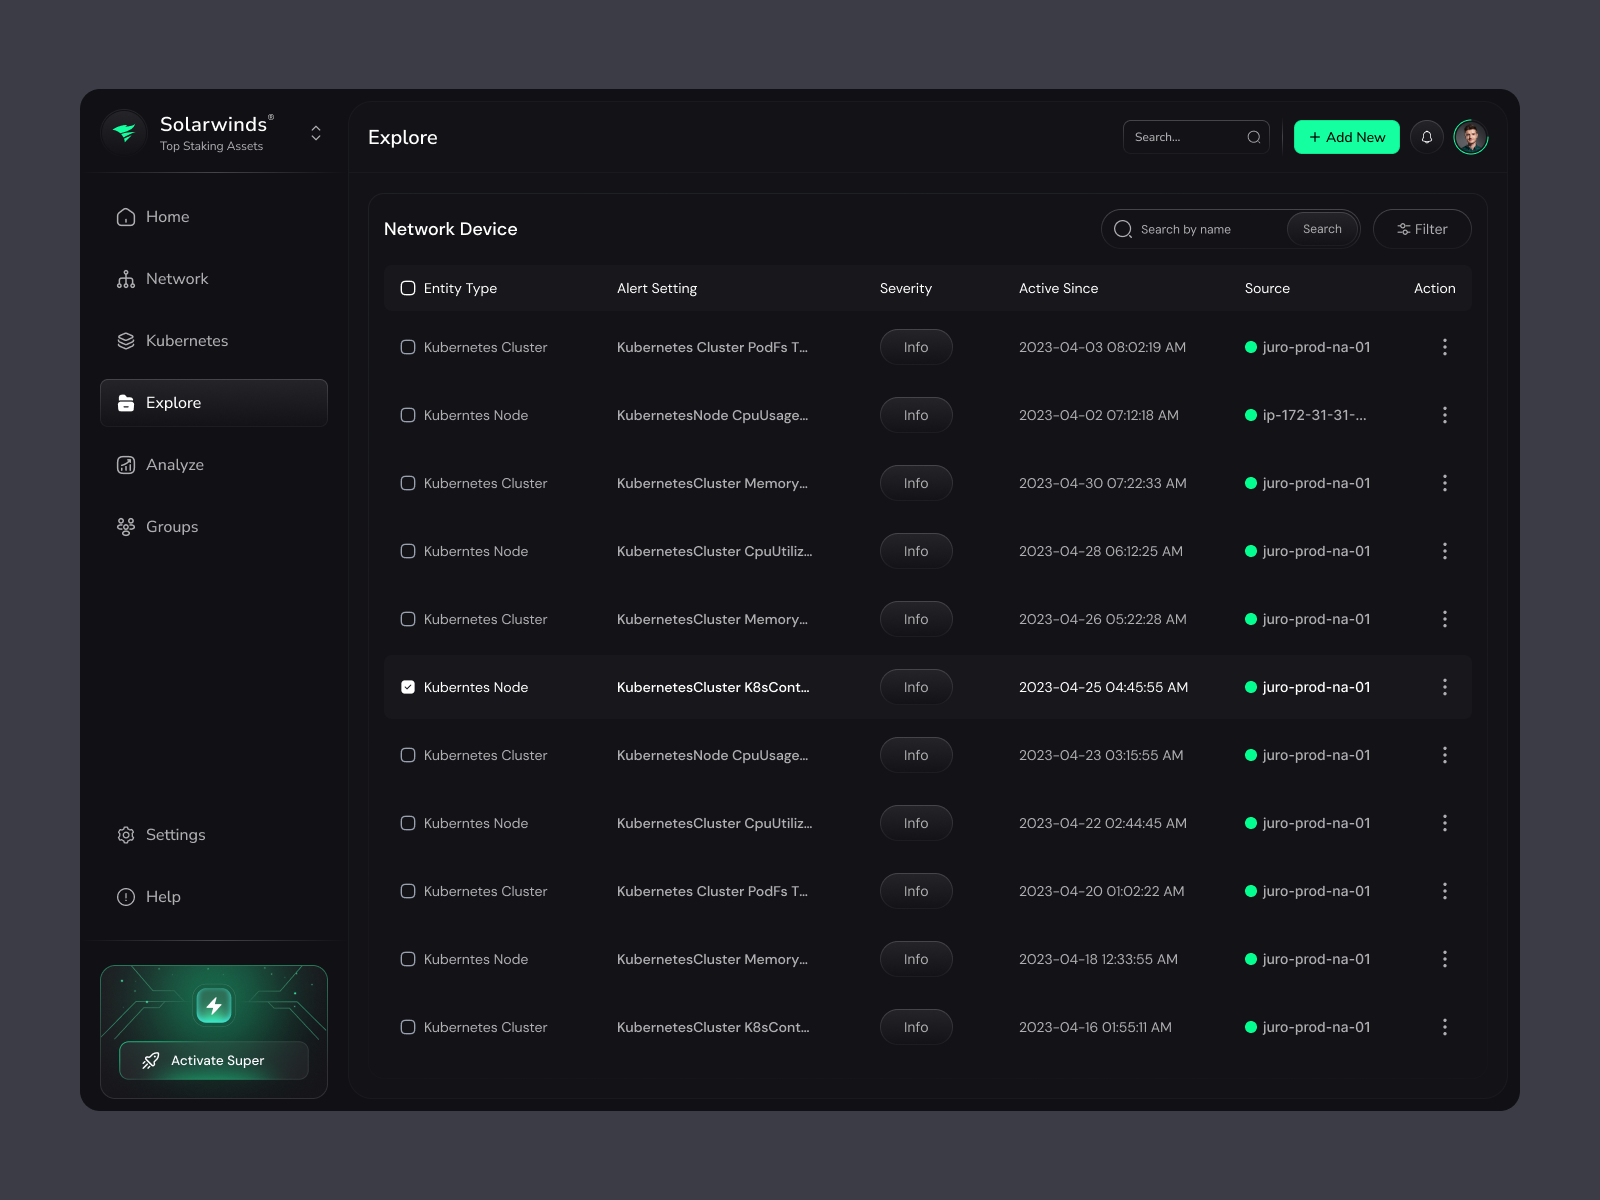The height and width of the screenshot is (1200, 1600).
Task: Click the Add New button
Action: [x=1347, y=137]
